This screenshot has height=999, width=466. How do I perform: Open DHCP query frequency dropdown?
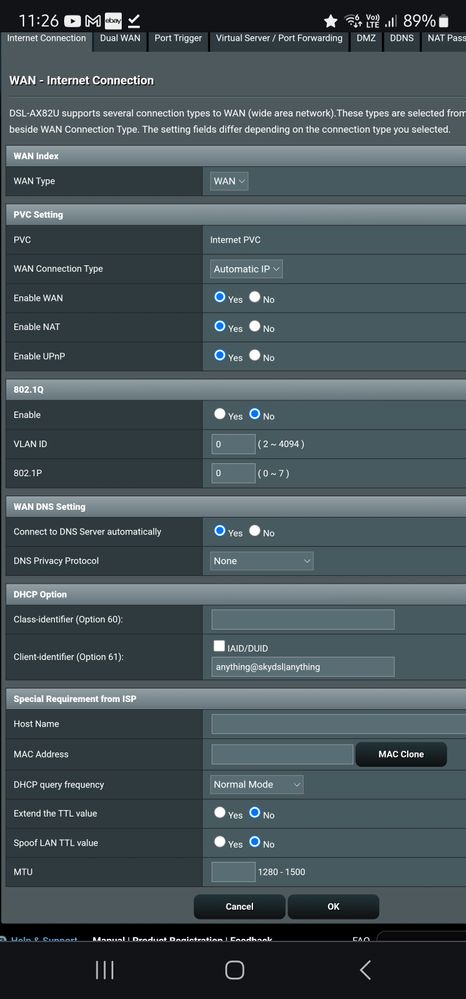click(x=257, y=784)
